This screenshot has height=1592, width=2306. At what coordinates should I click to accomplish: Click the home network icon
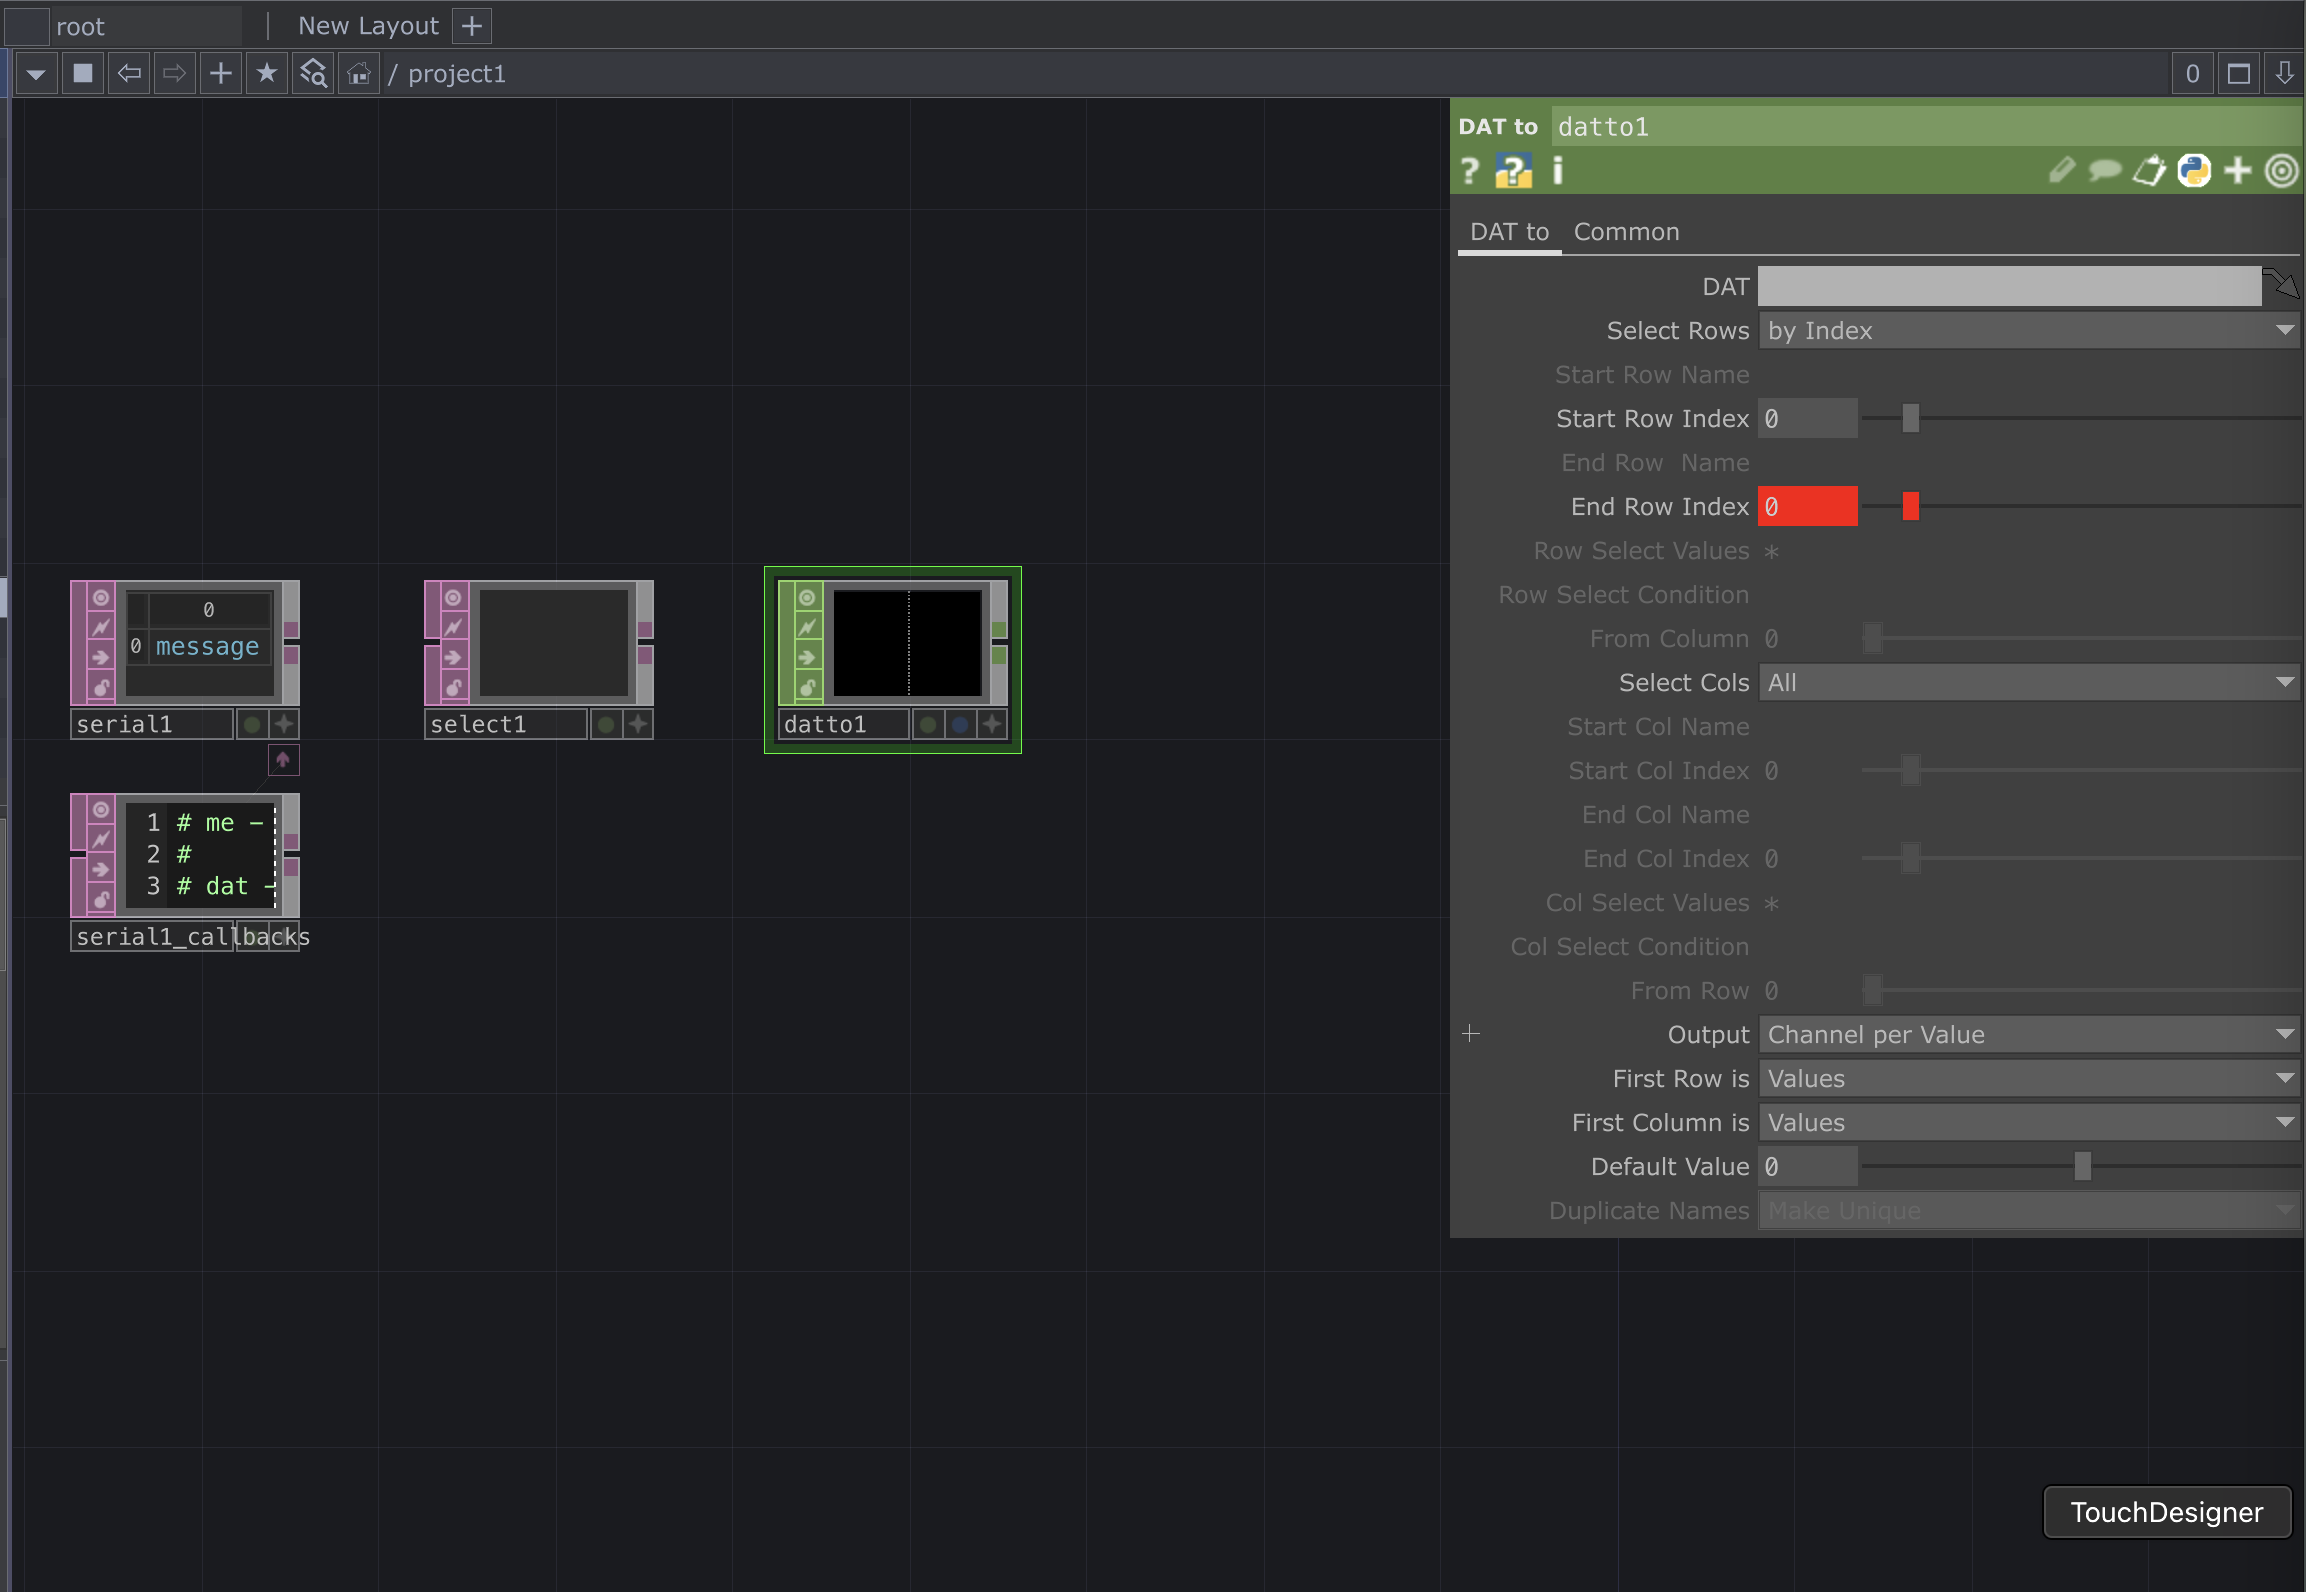click(x=358, y=73)
